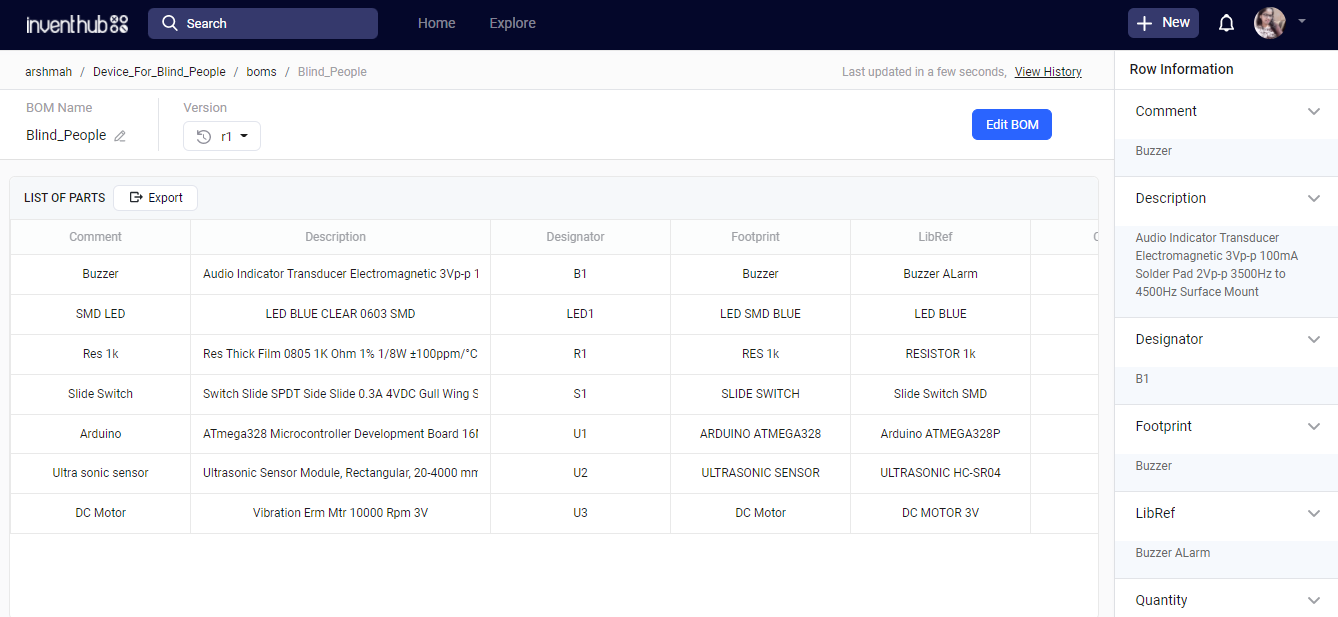The image size is (1338, 617).
Task: Click designator R1 cell
Action: 580,354
